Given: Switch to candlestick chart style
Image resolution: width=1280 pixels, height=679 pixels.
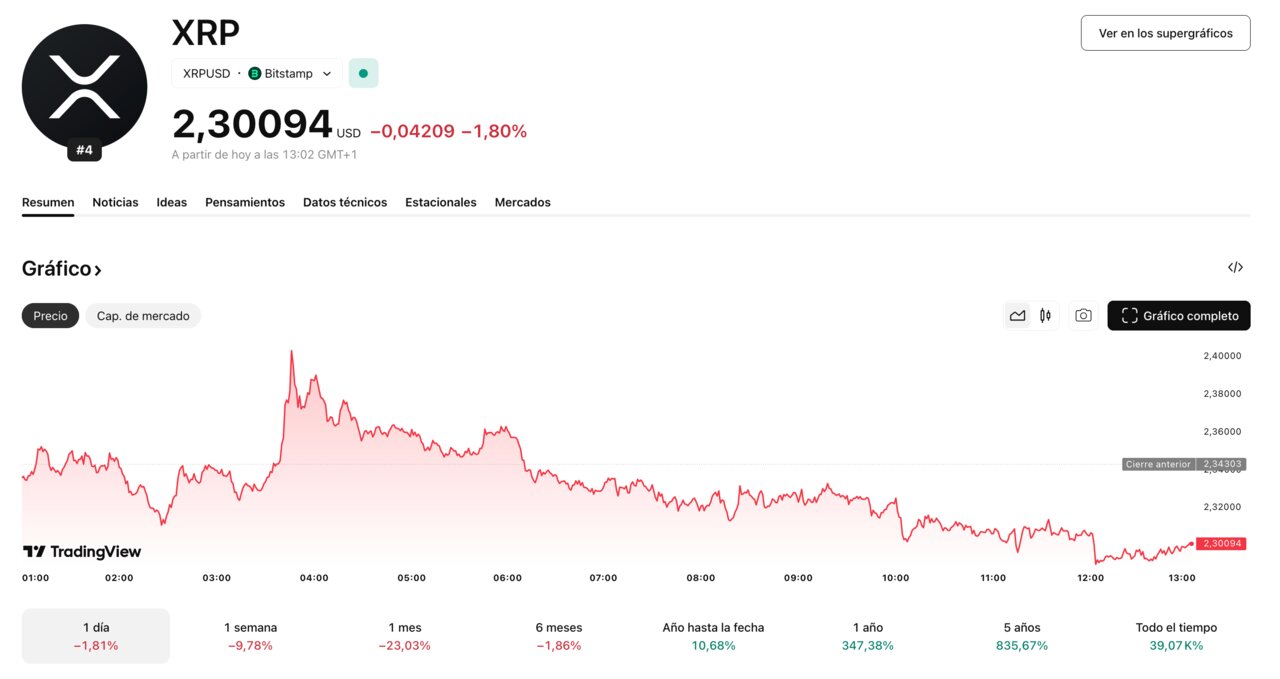Looking at the screenshot, I should point(1044,315).
